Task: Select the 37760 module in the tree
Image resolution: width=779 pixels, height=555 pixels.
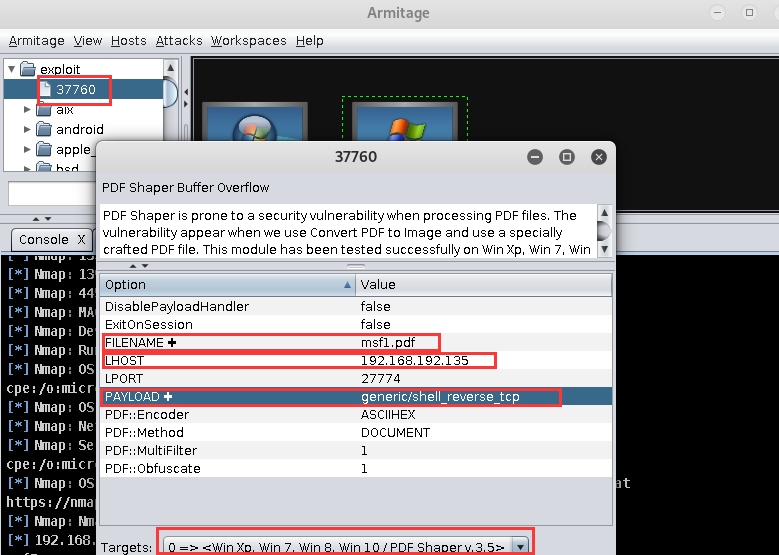Action: click(x=76, y=89)
